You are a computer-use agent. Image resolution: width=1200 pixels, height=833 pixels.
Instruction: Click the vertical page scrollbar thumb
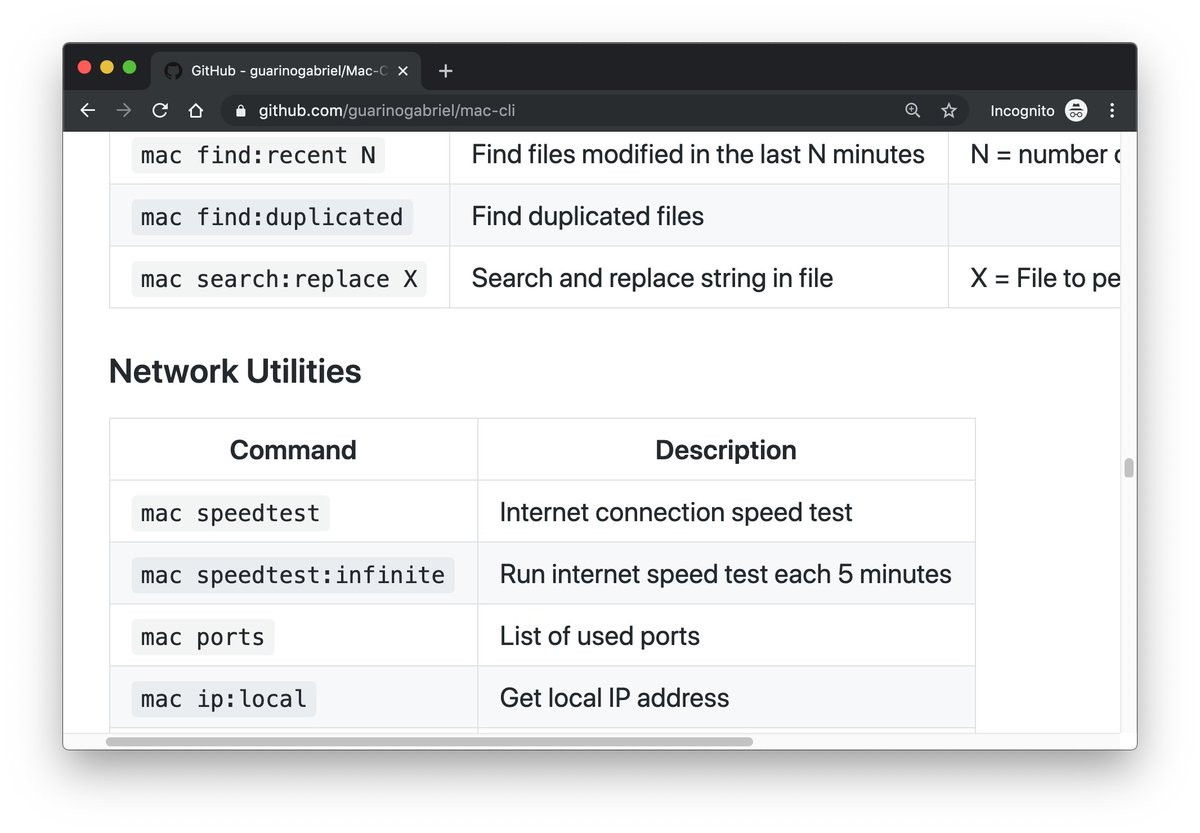(1129, 468)
